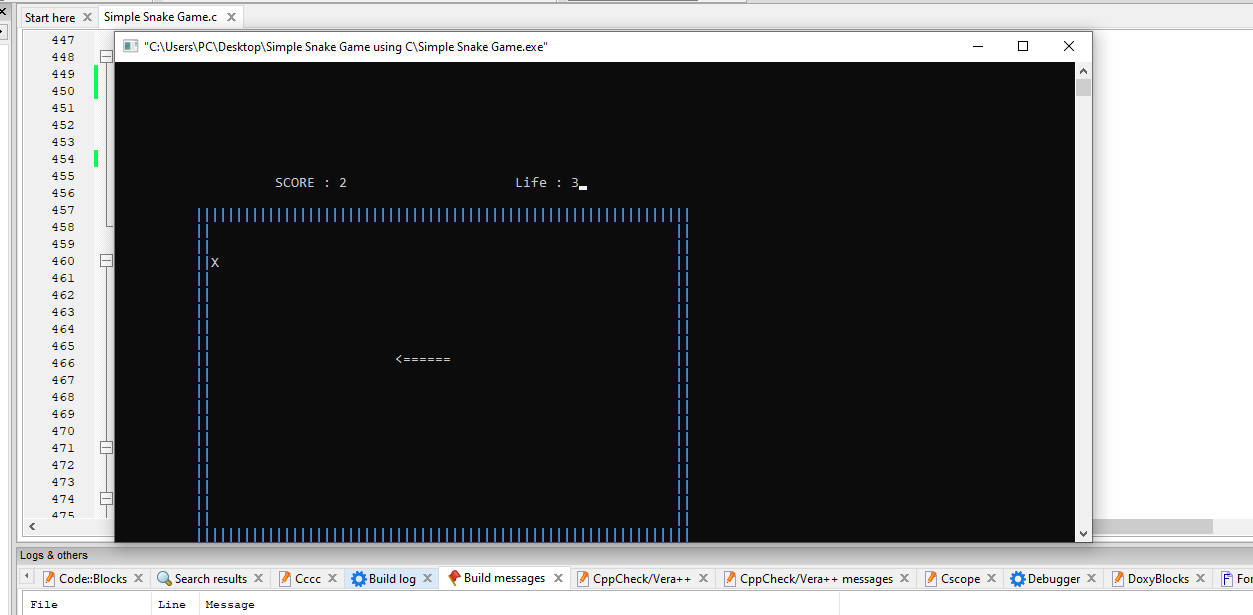Click the Search results magnifier icon
Screen dimensions: 1253x615
tap(166, 578)
